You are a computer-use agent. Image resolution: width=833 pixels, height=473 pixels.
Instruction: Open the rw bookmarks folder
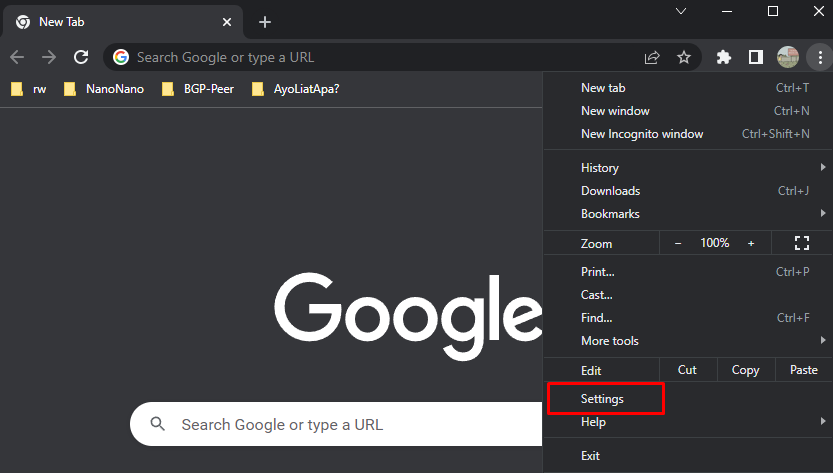(29, 89)
